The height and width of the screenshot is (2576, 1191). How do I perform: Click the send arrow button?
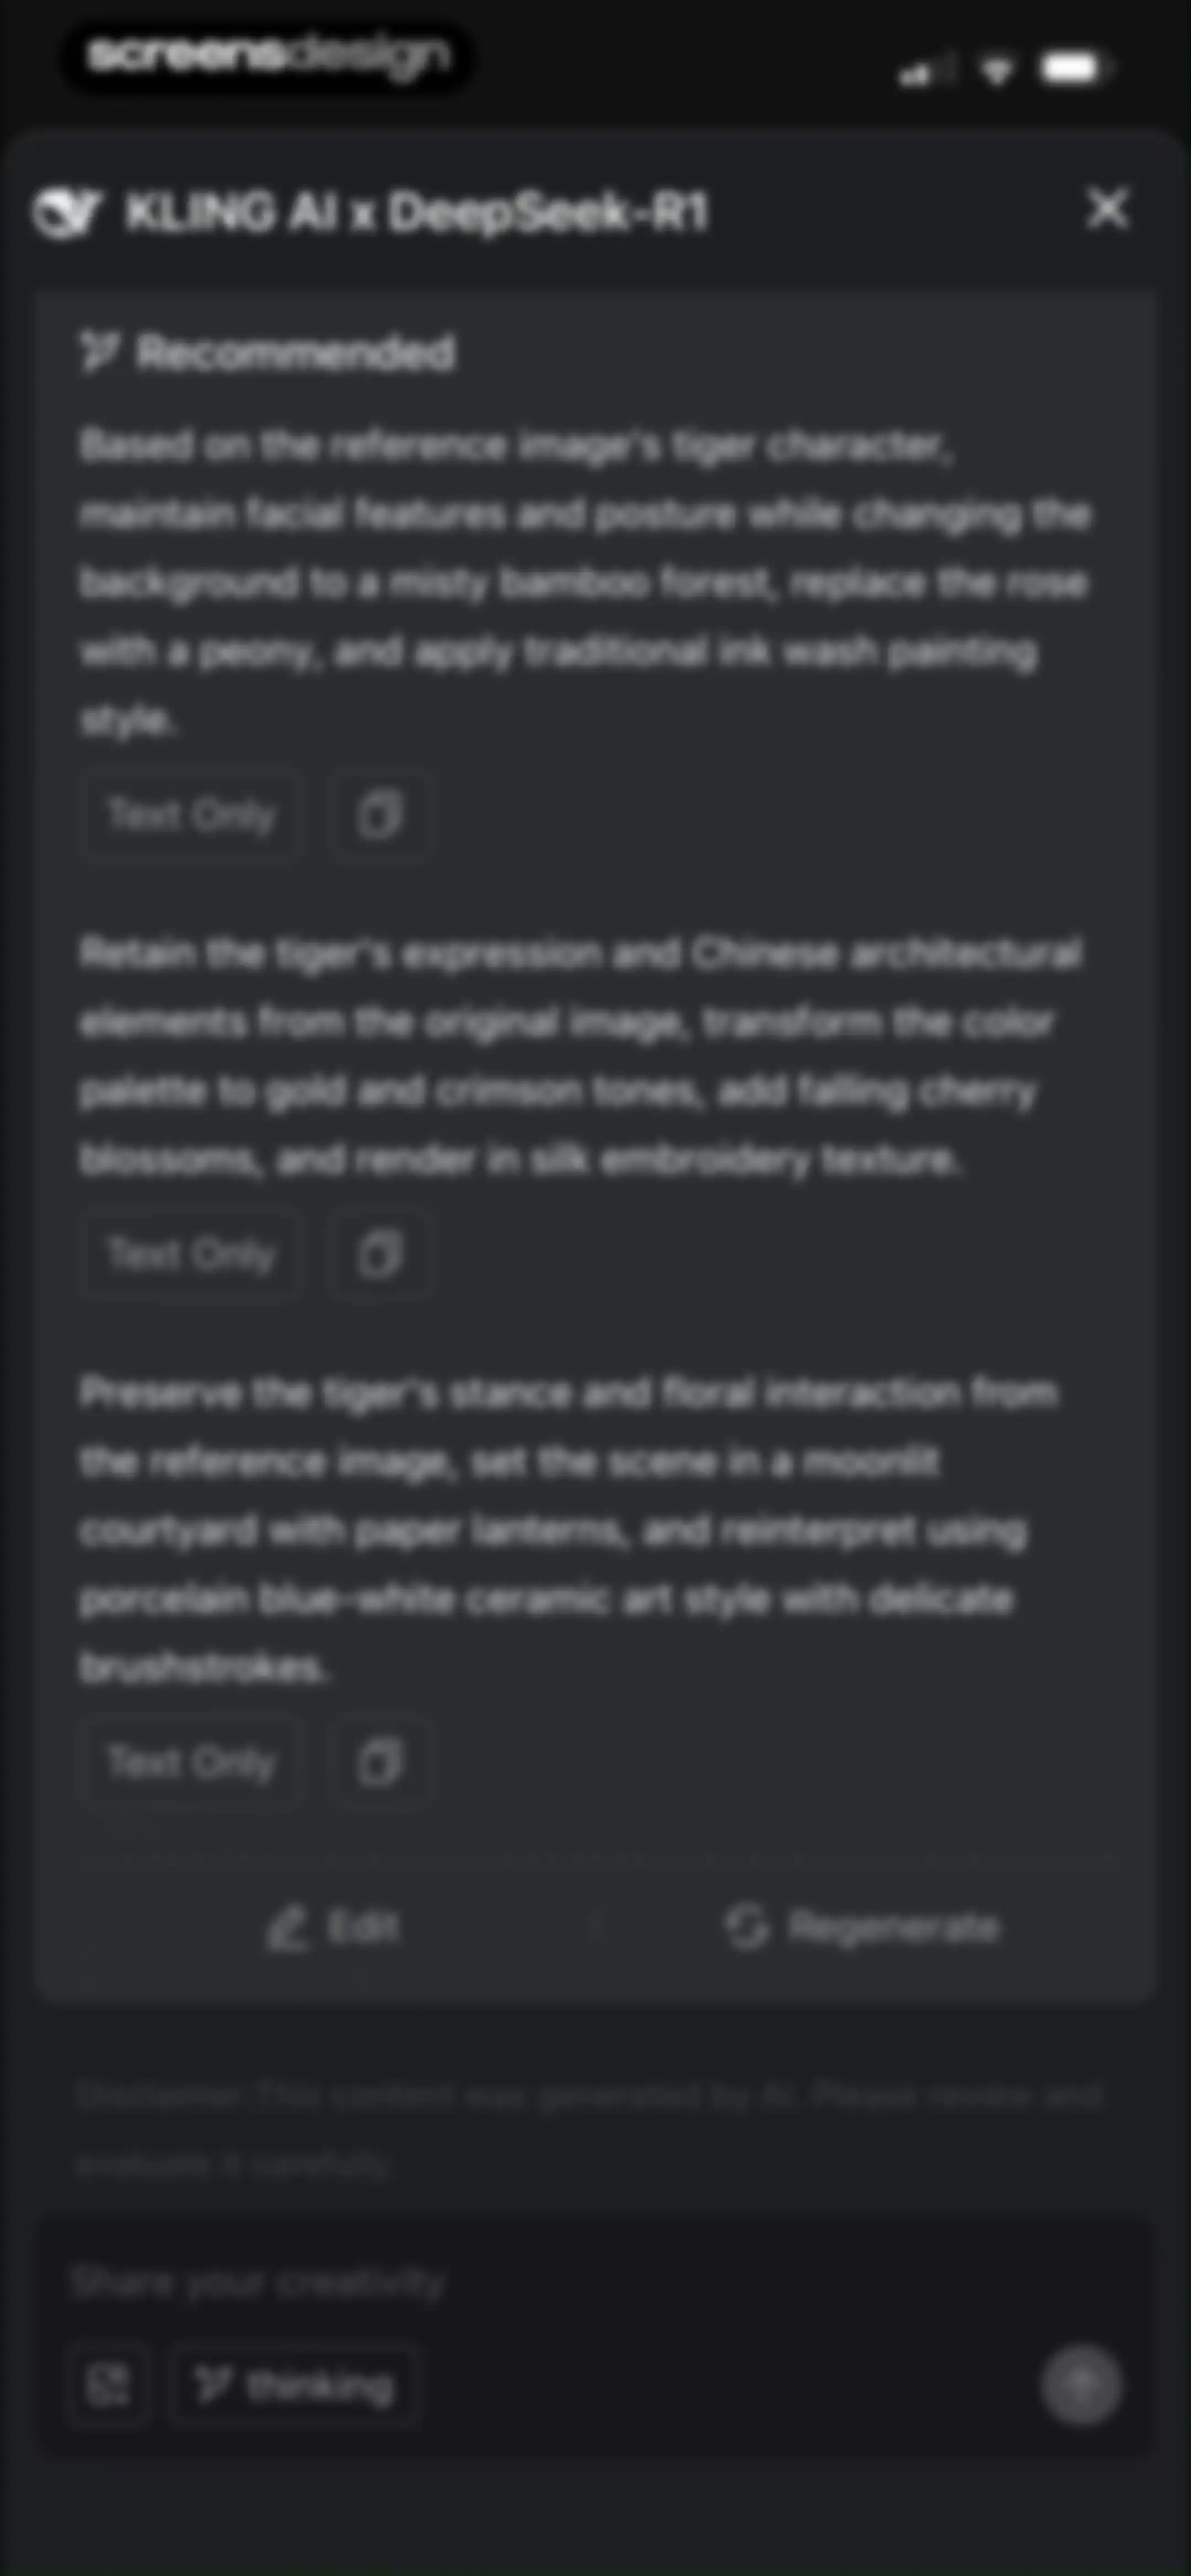1080,2385
